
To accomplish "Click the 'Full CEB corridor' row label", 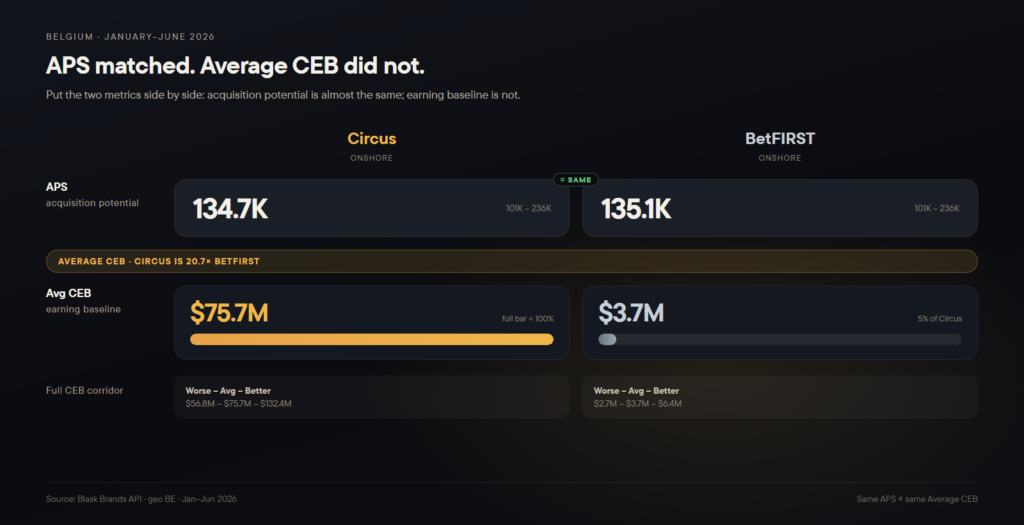I will click(x=84, y=390).
